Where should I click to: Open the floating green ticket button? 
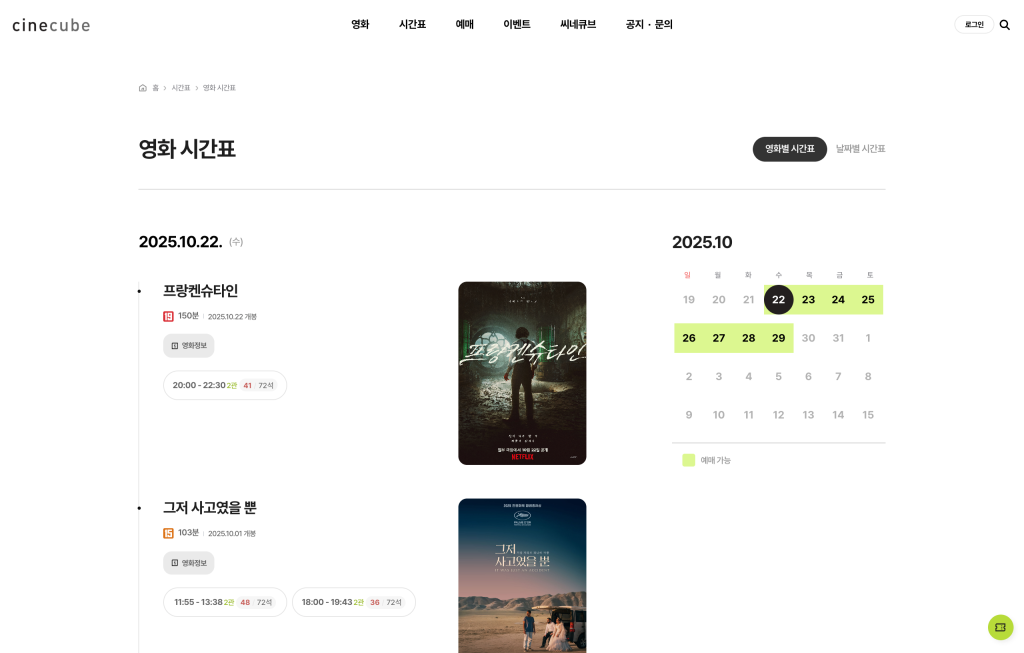[x=1000, y=628]
